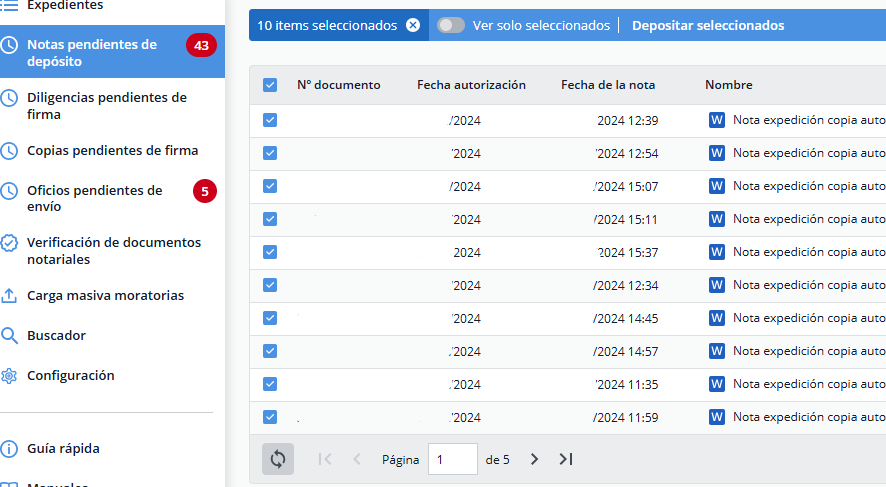Uncheck the row dated 15:07
Image resolution: width=886 pixels, height=487 pixels.
click(x=270, y=186)
